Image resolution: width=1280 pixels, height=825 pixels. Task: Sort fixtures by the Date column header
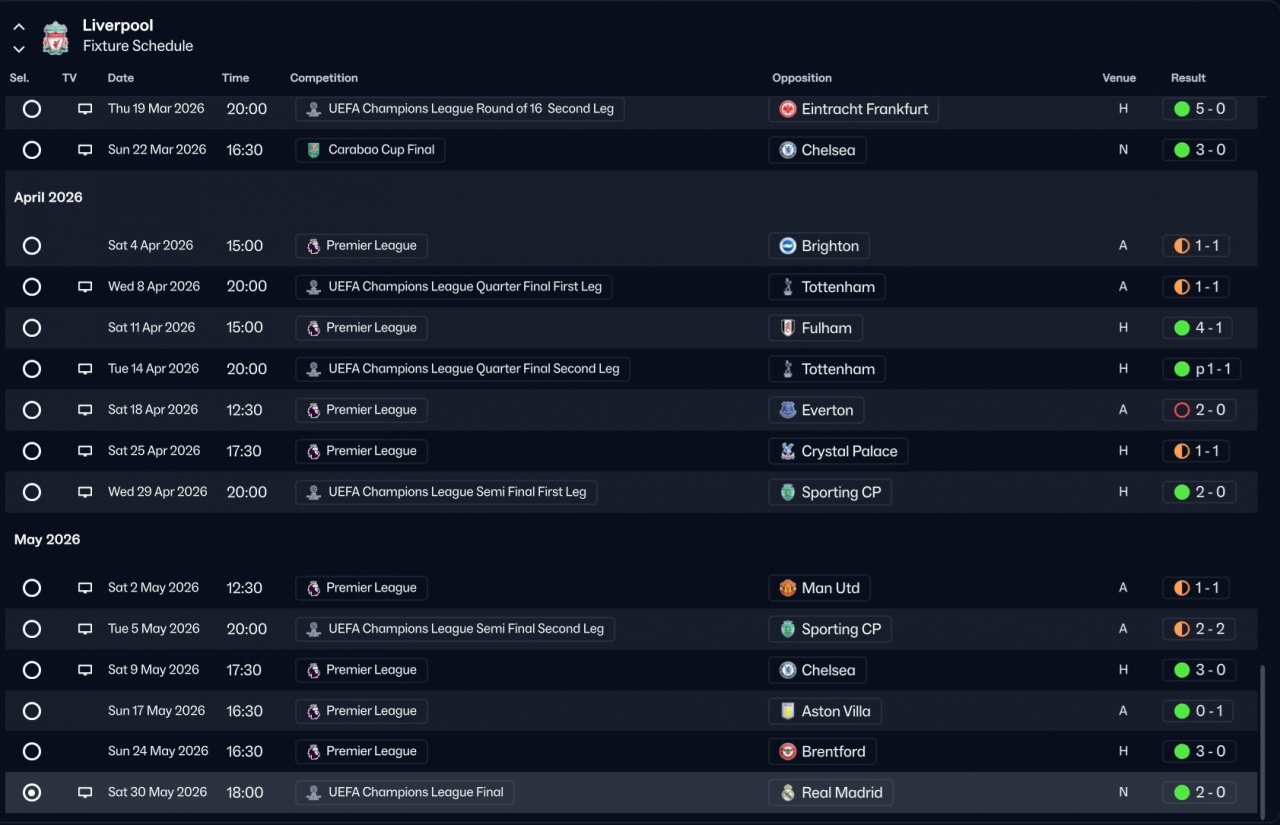coord(121,78)
